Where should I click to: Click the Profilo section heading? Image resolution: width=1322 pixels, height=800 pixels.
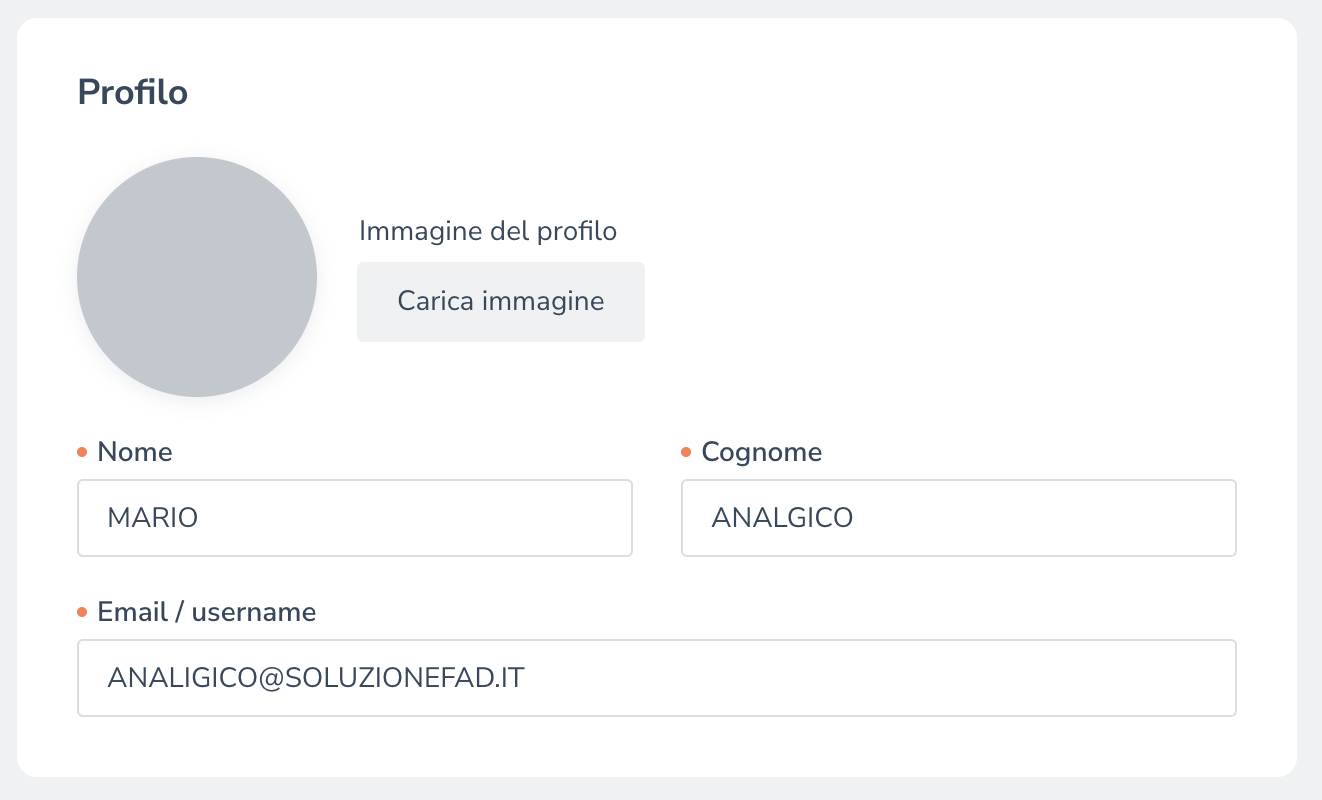pyautogui.click(x=133, y=92)
